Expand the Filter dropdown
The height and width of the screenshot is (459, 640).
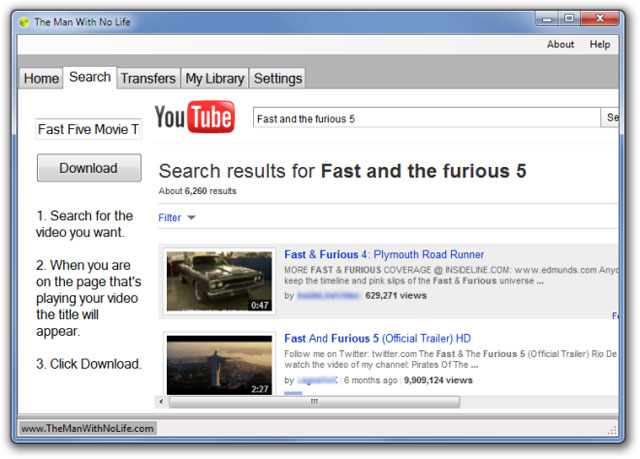177,217
